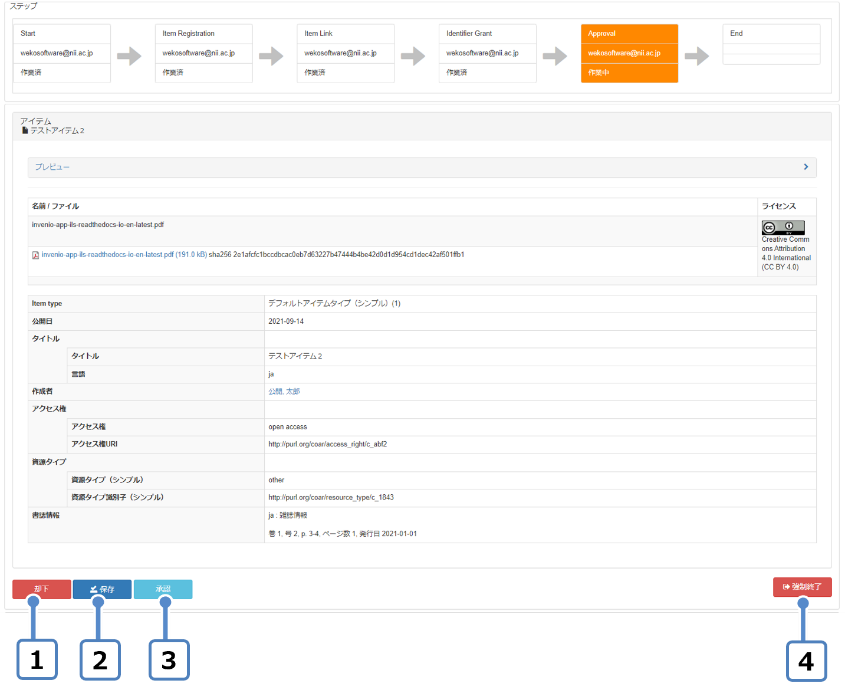Select the orange Approval step box
Screen dimensions: 845x690
[629, 53]
